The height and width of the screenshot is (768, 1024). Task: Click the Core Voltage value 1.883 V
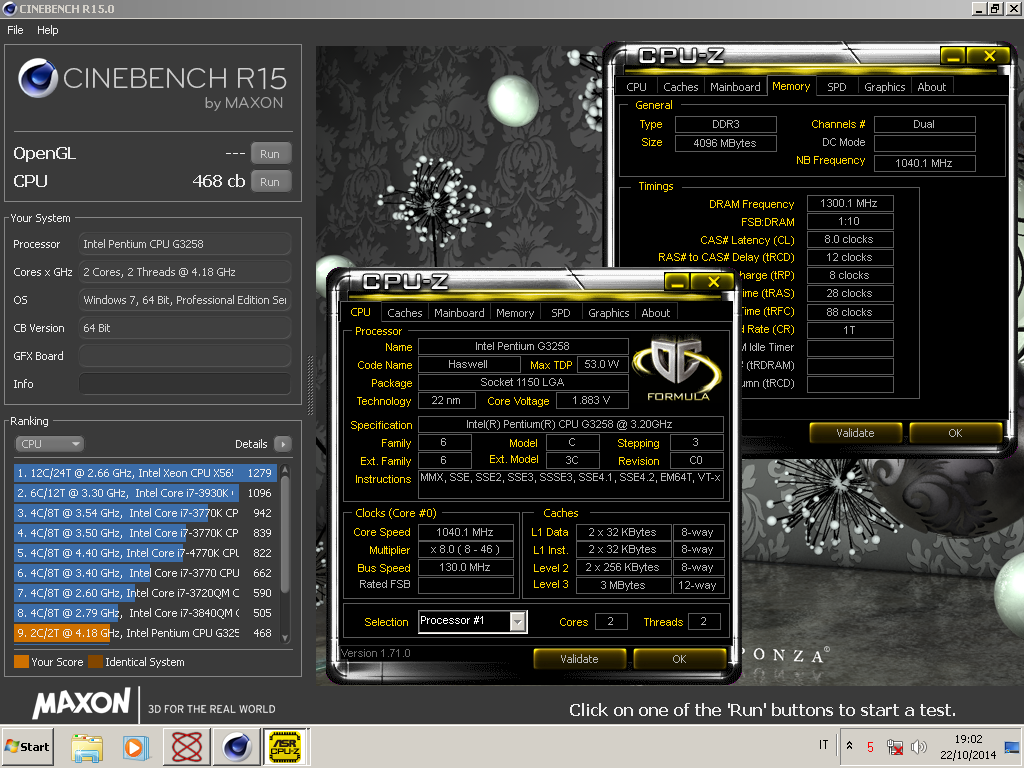[591, 400]
